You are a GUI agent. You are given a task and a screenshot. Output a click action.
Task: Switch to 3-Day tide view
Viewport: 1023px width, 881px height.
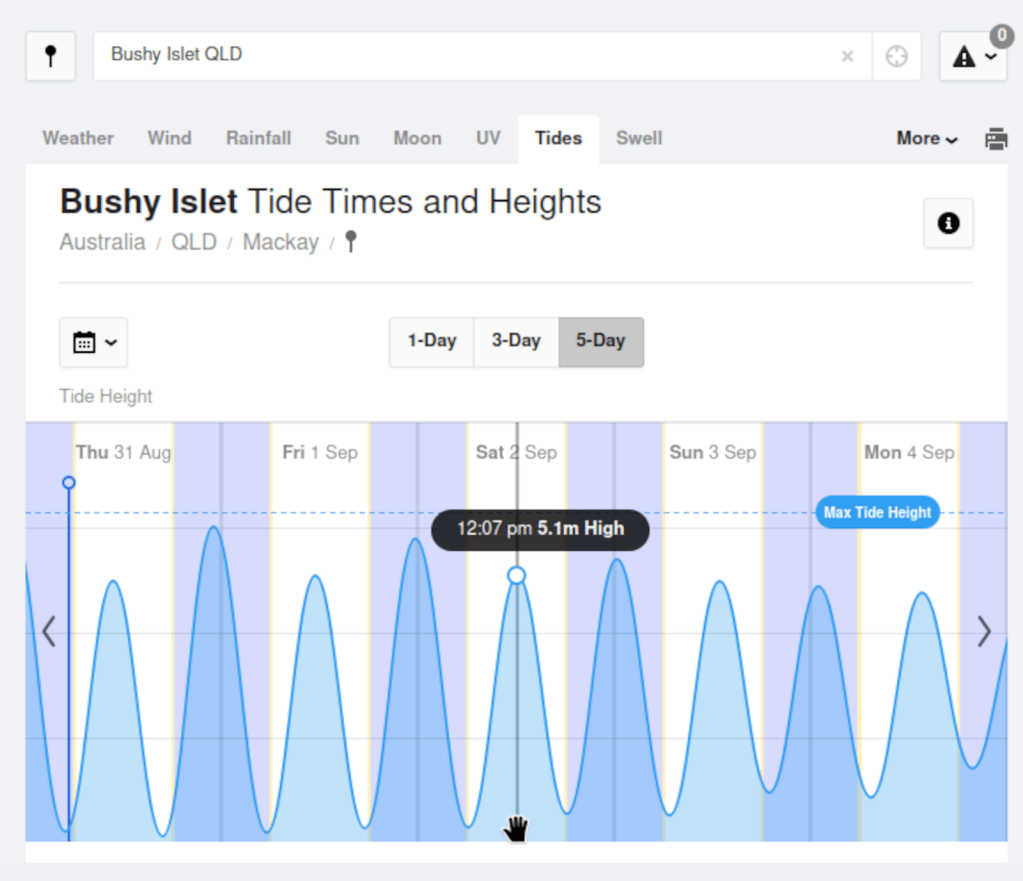pos(516,341)
